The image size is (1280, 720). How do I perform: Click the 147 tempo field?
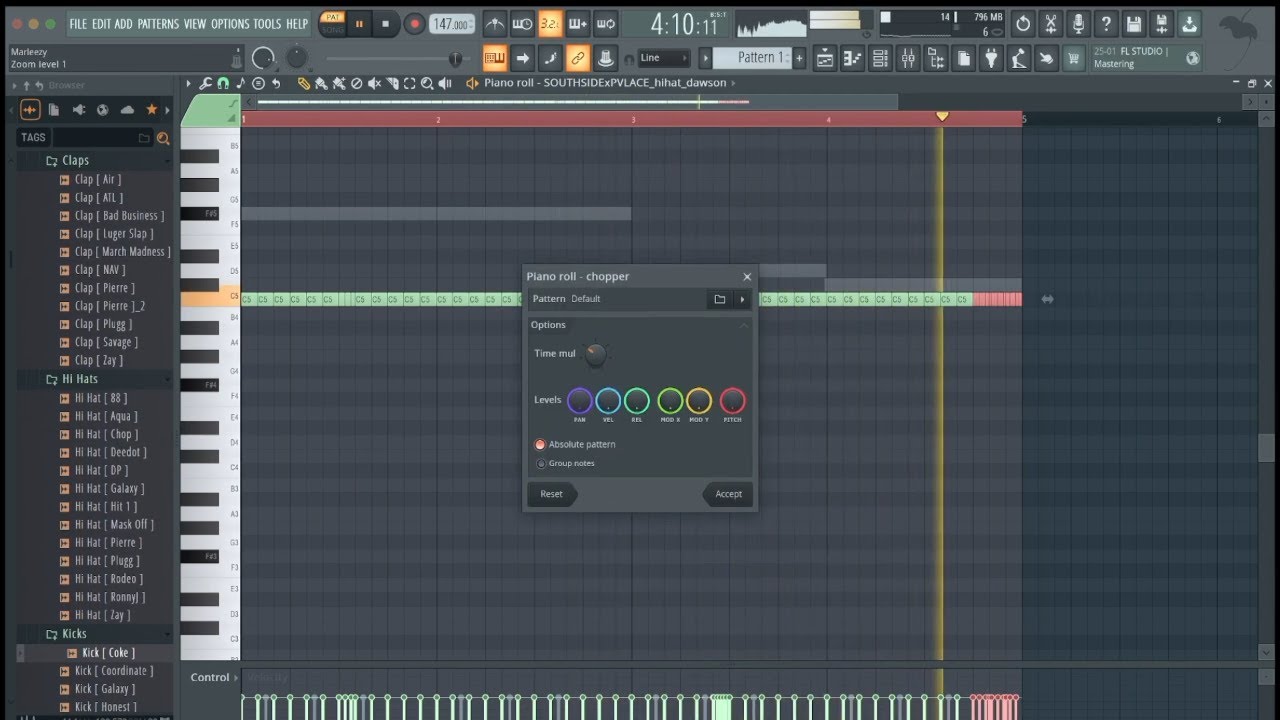(x=452, y=24)
